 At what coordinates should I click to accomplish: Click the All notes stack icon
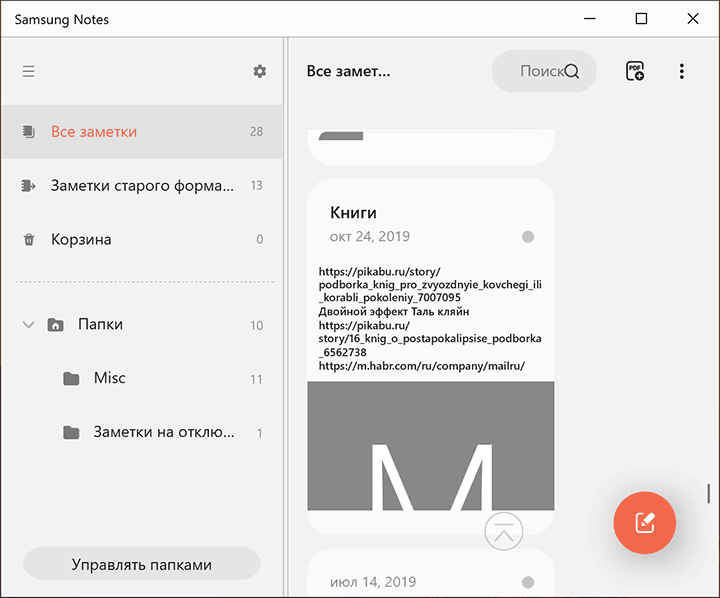(28, 132)
